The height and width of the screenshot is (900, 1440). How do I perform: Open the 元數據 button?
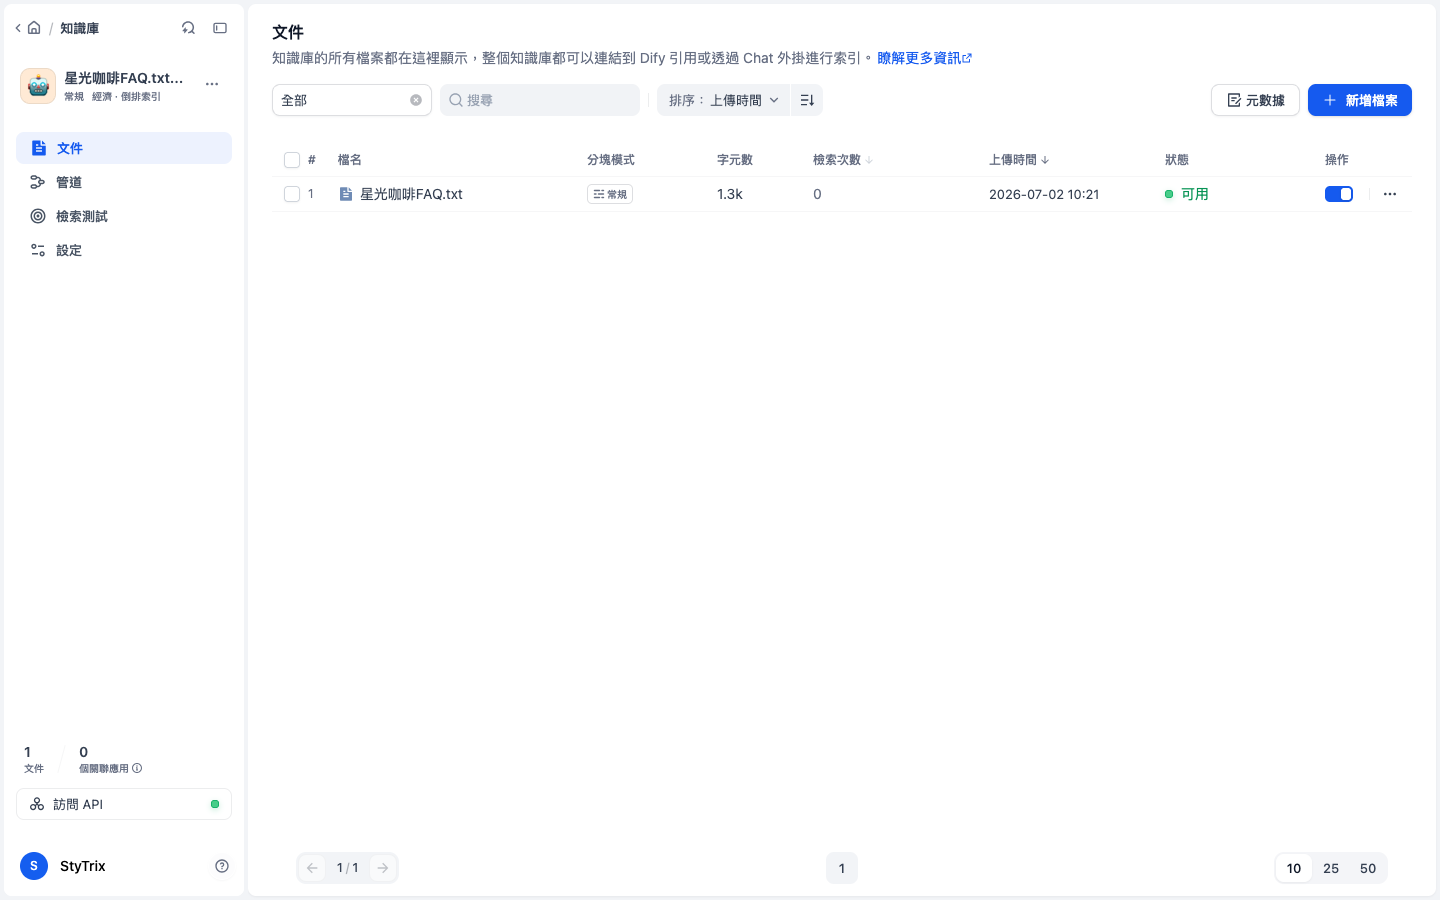coord(1255,100)
